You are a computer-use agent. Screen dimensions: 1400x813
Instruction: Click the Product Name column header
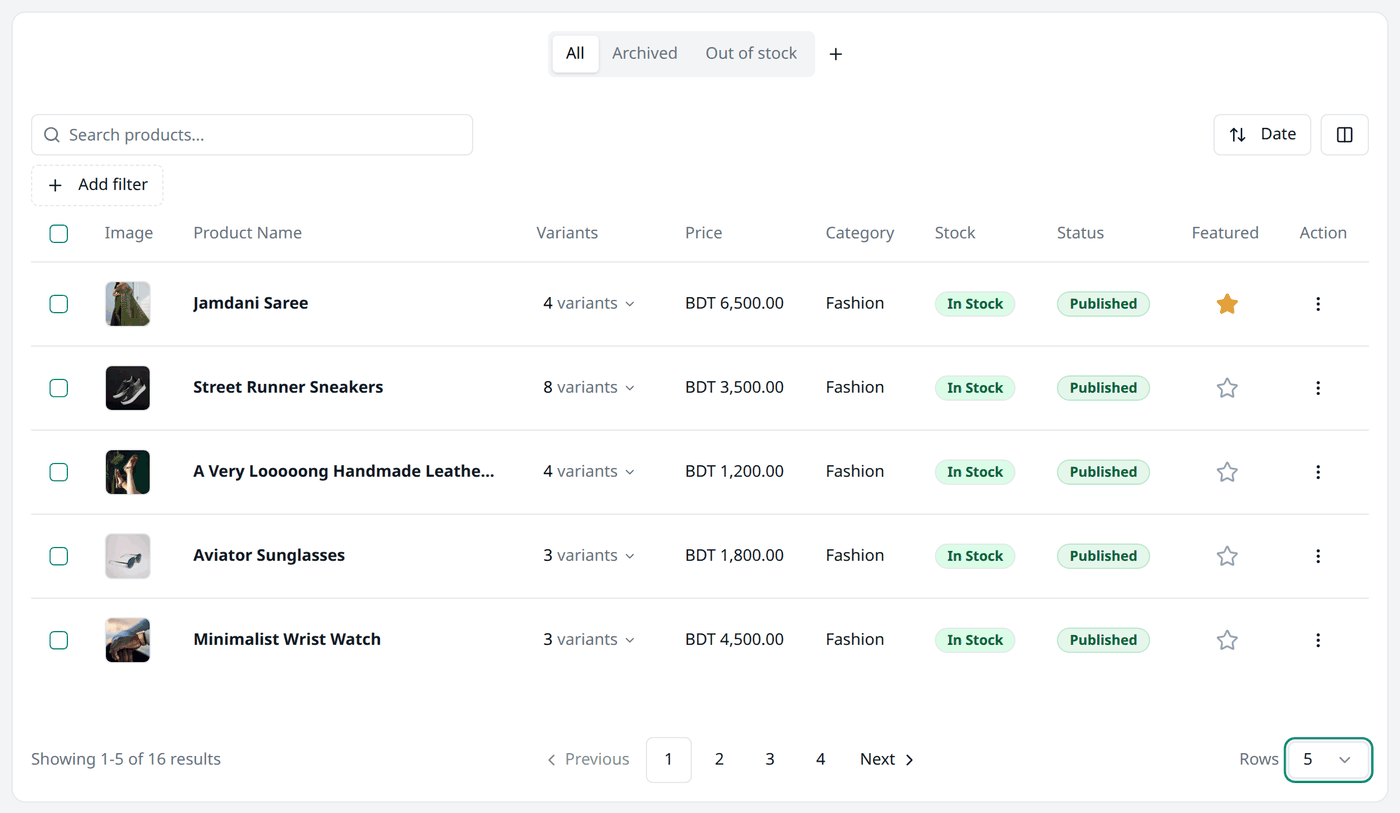click(x=248, y=233)
